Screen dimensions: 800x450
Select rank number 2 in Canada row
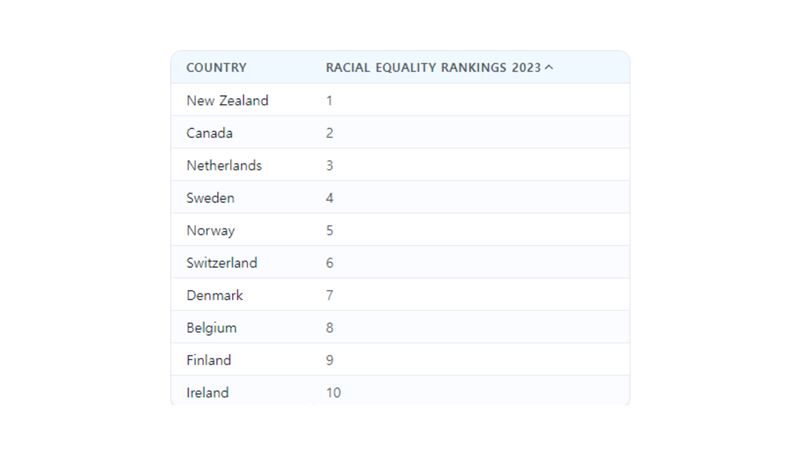[x=330, y=133]
